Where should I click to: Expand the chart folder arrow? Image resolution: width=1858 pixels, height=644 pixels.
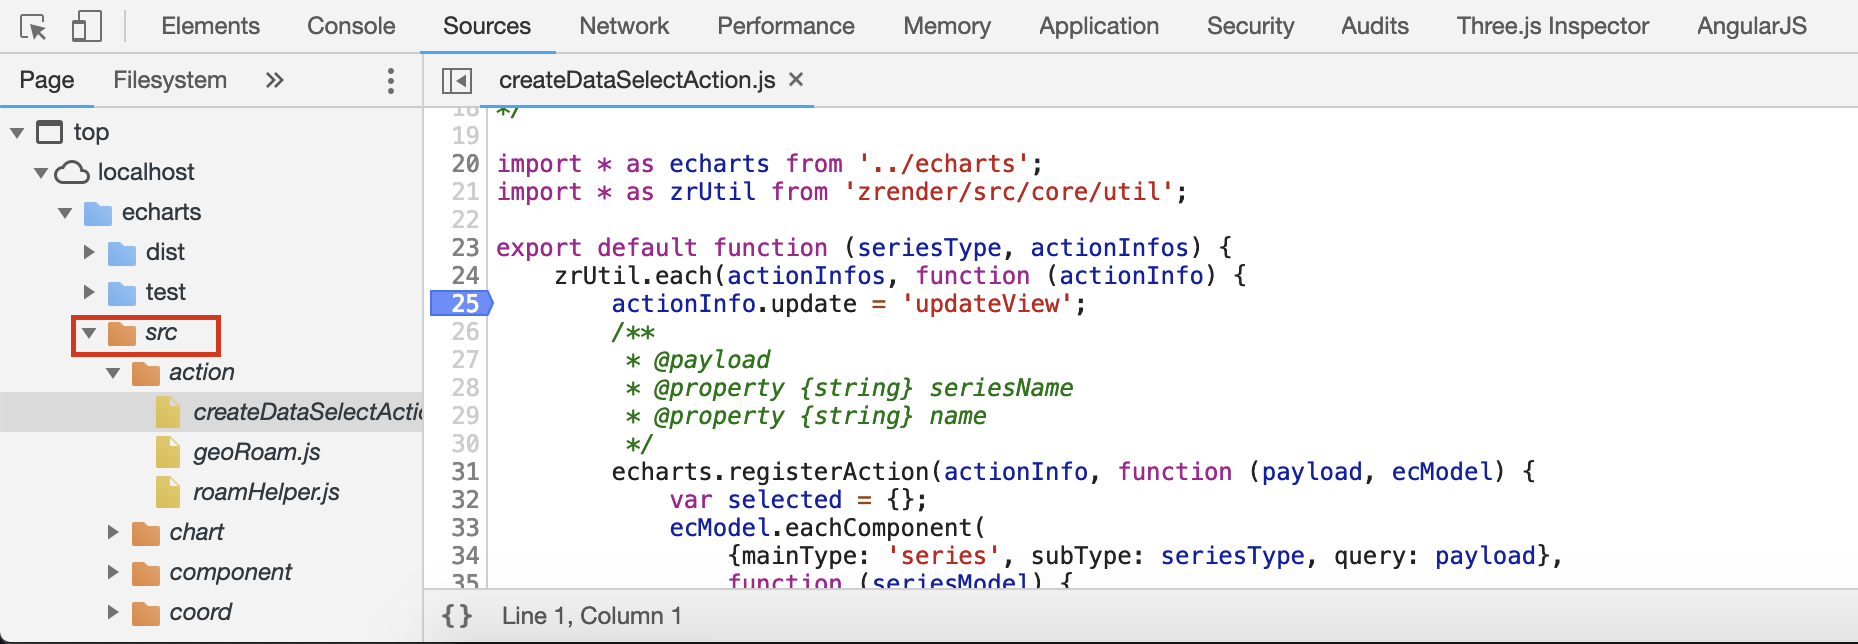point(113,532)
